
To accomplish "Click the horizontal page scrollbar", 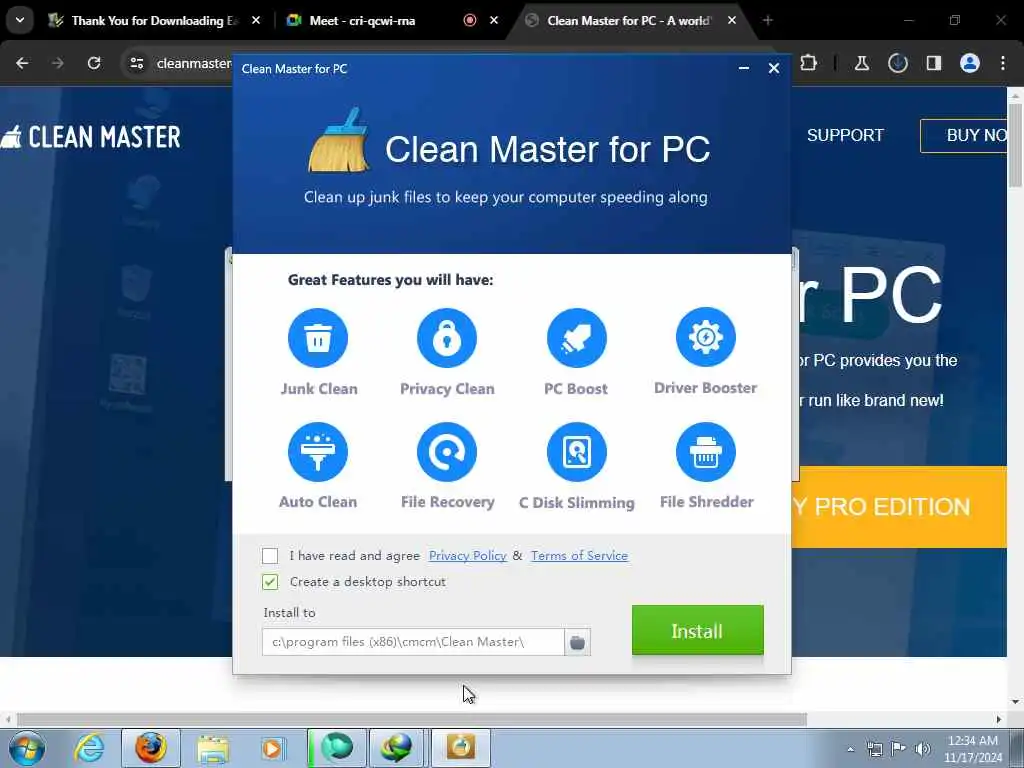I will click(411, 720).
